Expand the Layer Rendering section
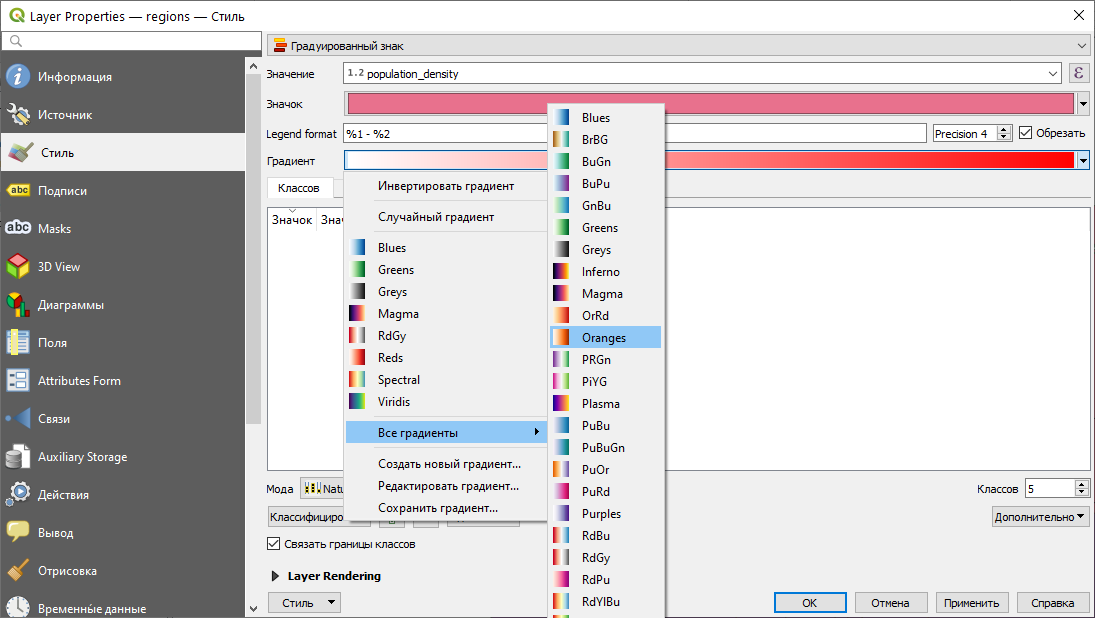The image size is (1095, 618). point(276,576)
